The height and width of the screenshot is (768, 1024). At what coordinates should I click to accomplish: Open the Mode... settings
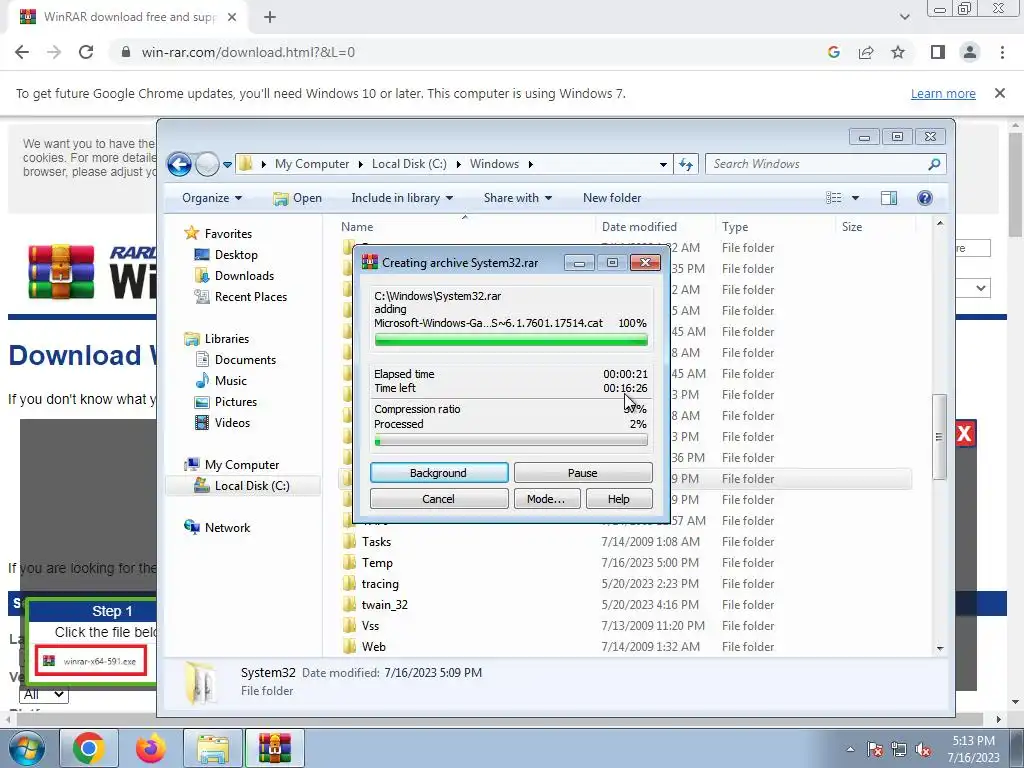546,499
